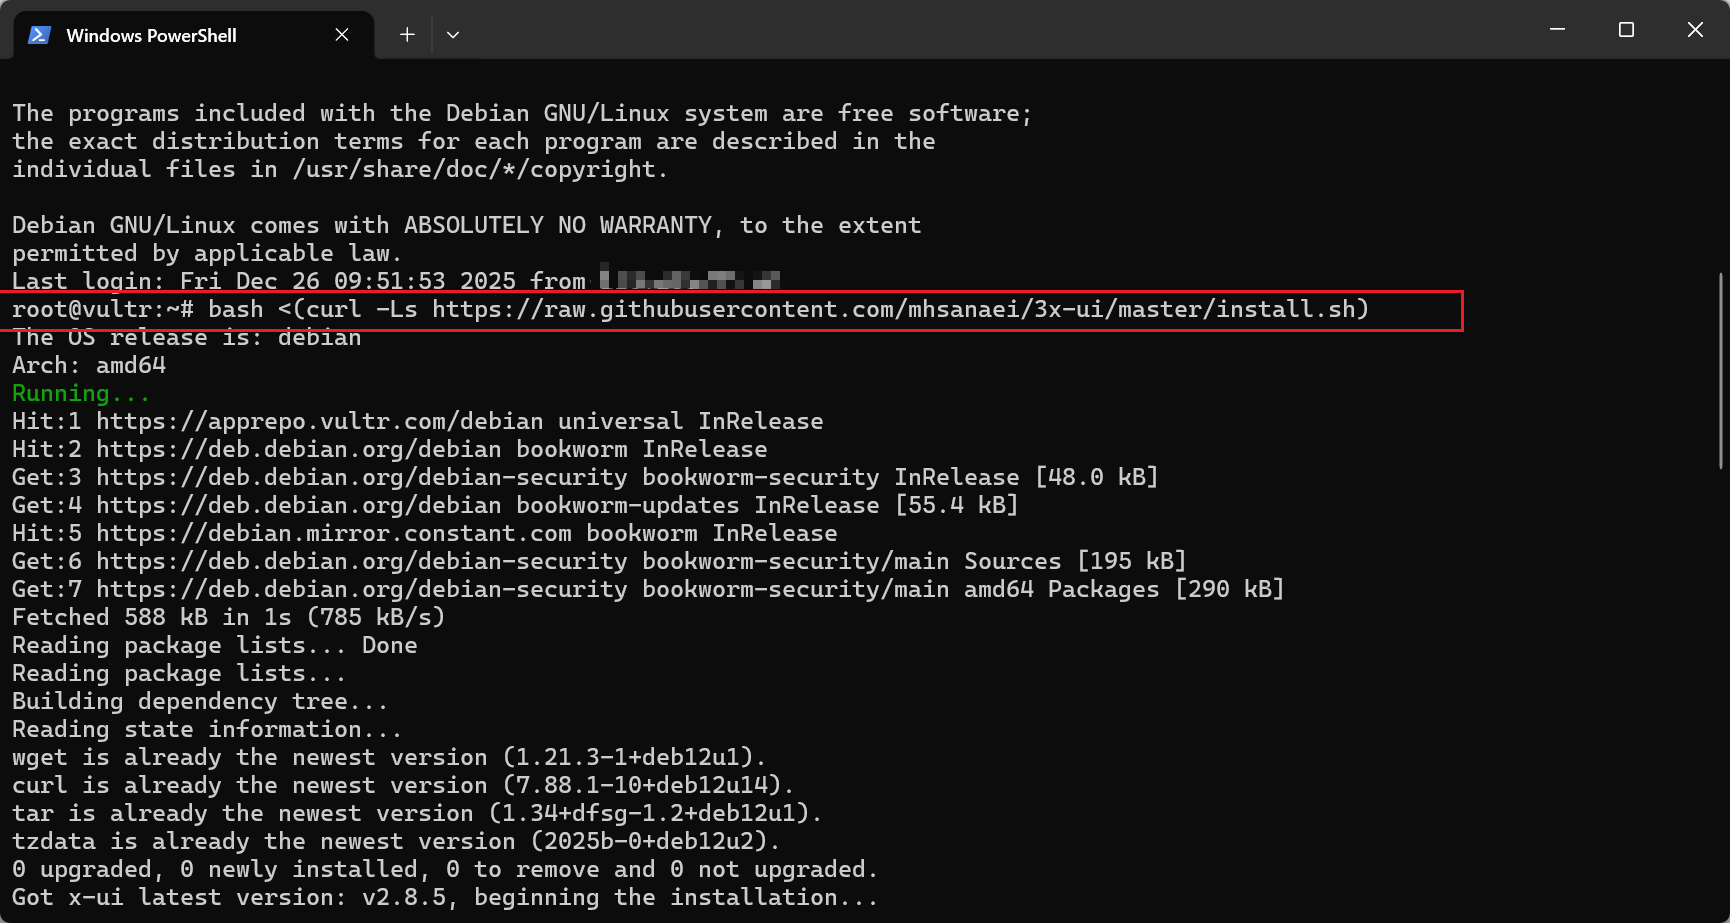The image size is (1730, 923).
Task: Close the Windows PowerShell tab
Action: point(342,35)
